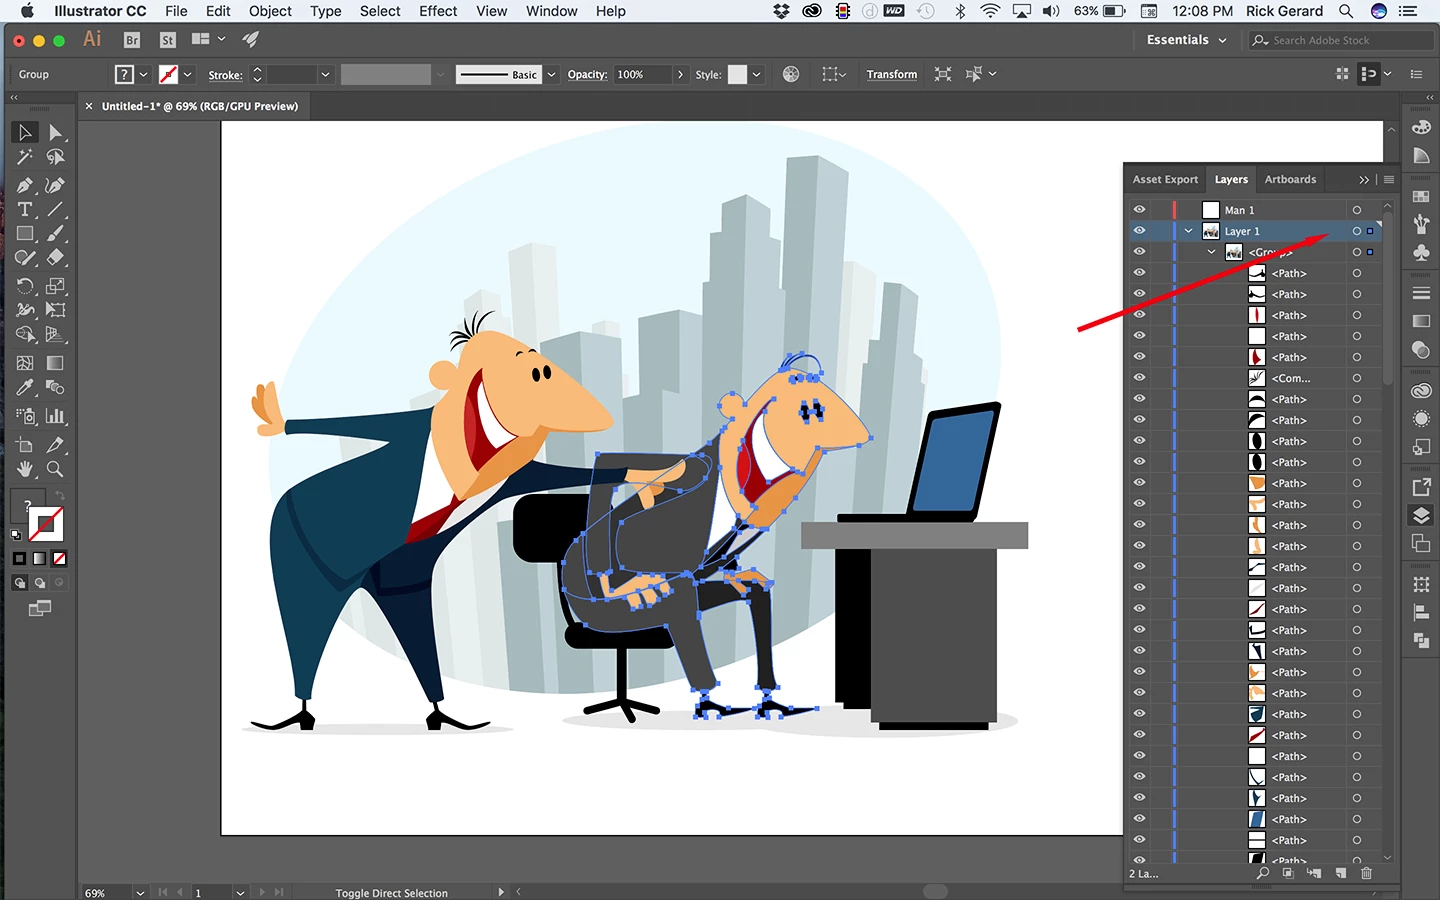Select the Type tool

(25, 209)
